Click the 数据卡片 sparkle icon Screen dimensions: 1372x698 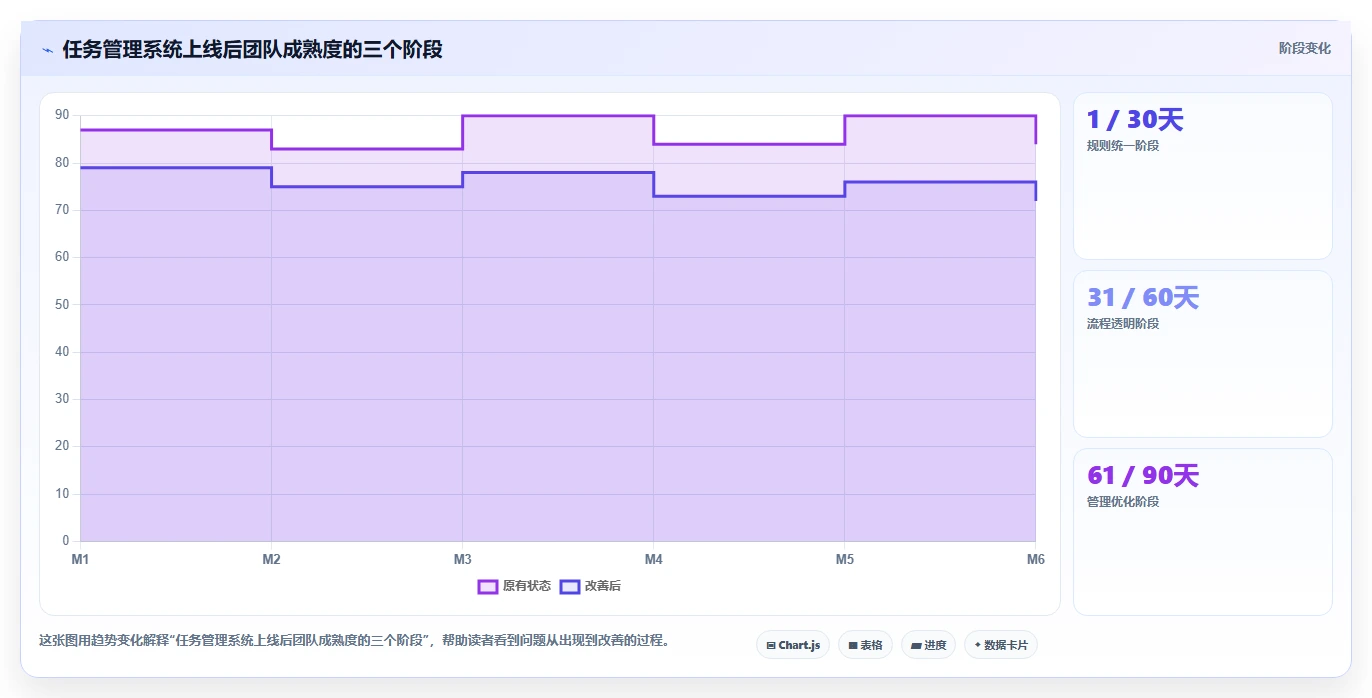977,645
